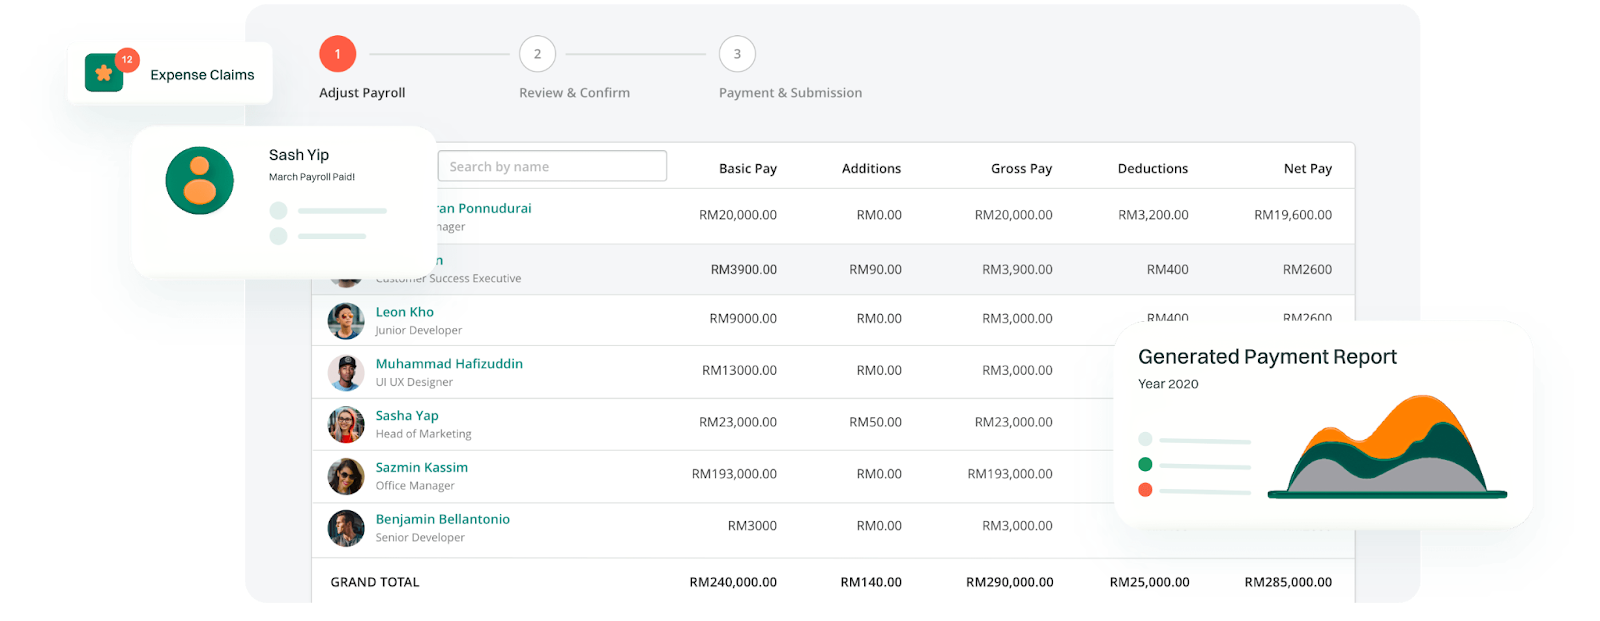
Task: Click Sazmin Kassim's profile photo
Action: coord(346,477)
